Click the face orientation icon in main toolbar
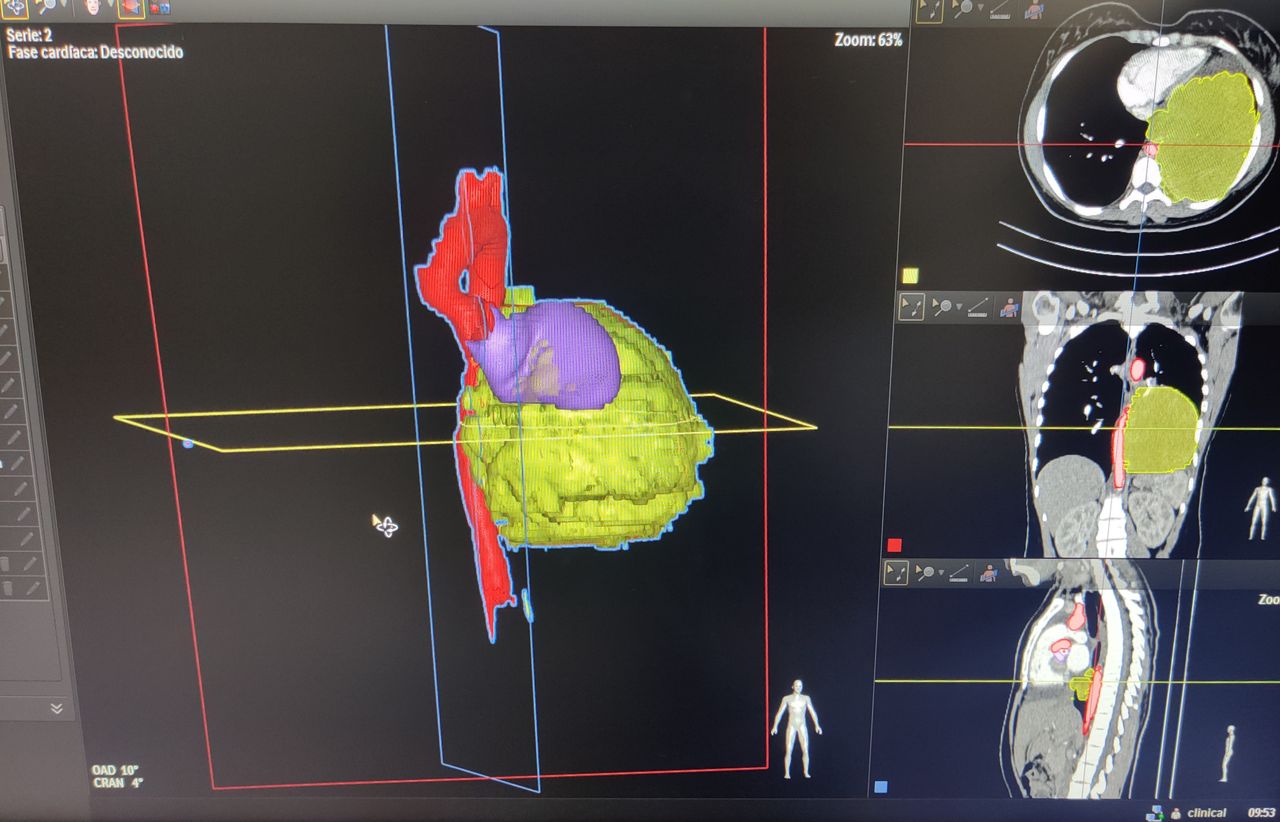Viewport: 1280px width, 822px height. coord(93,8)
